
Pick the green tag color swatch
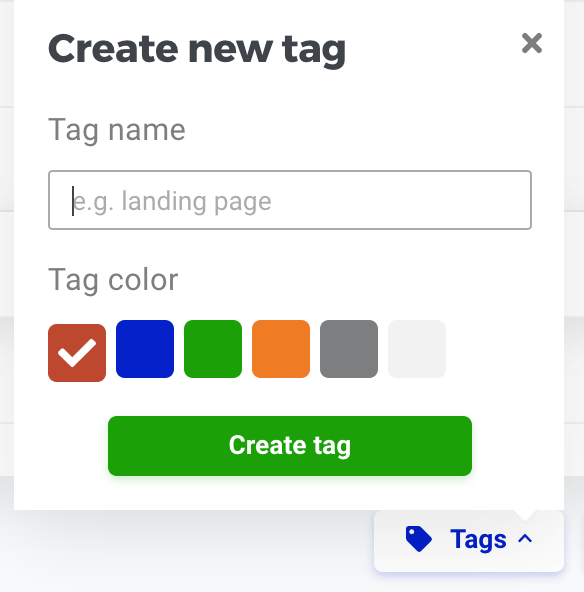pos(213,349)
